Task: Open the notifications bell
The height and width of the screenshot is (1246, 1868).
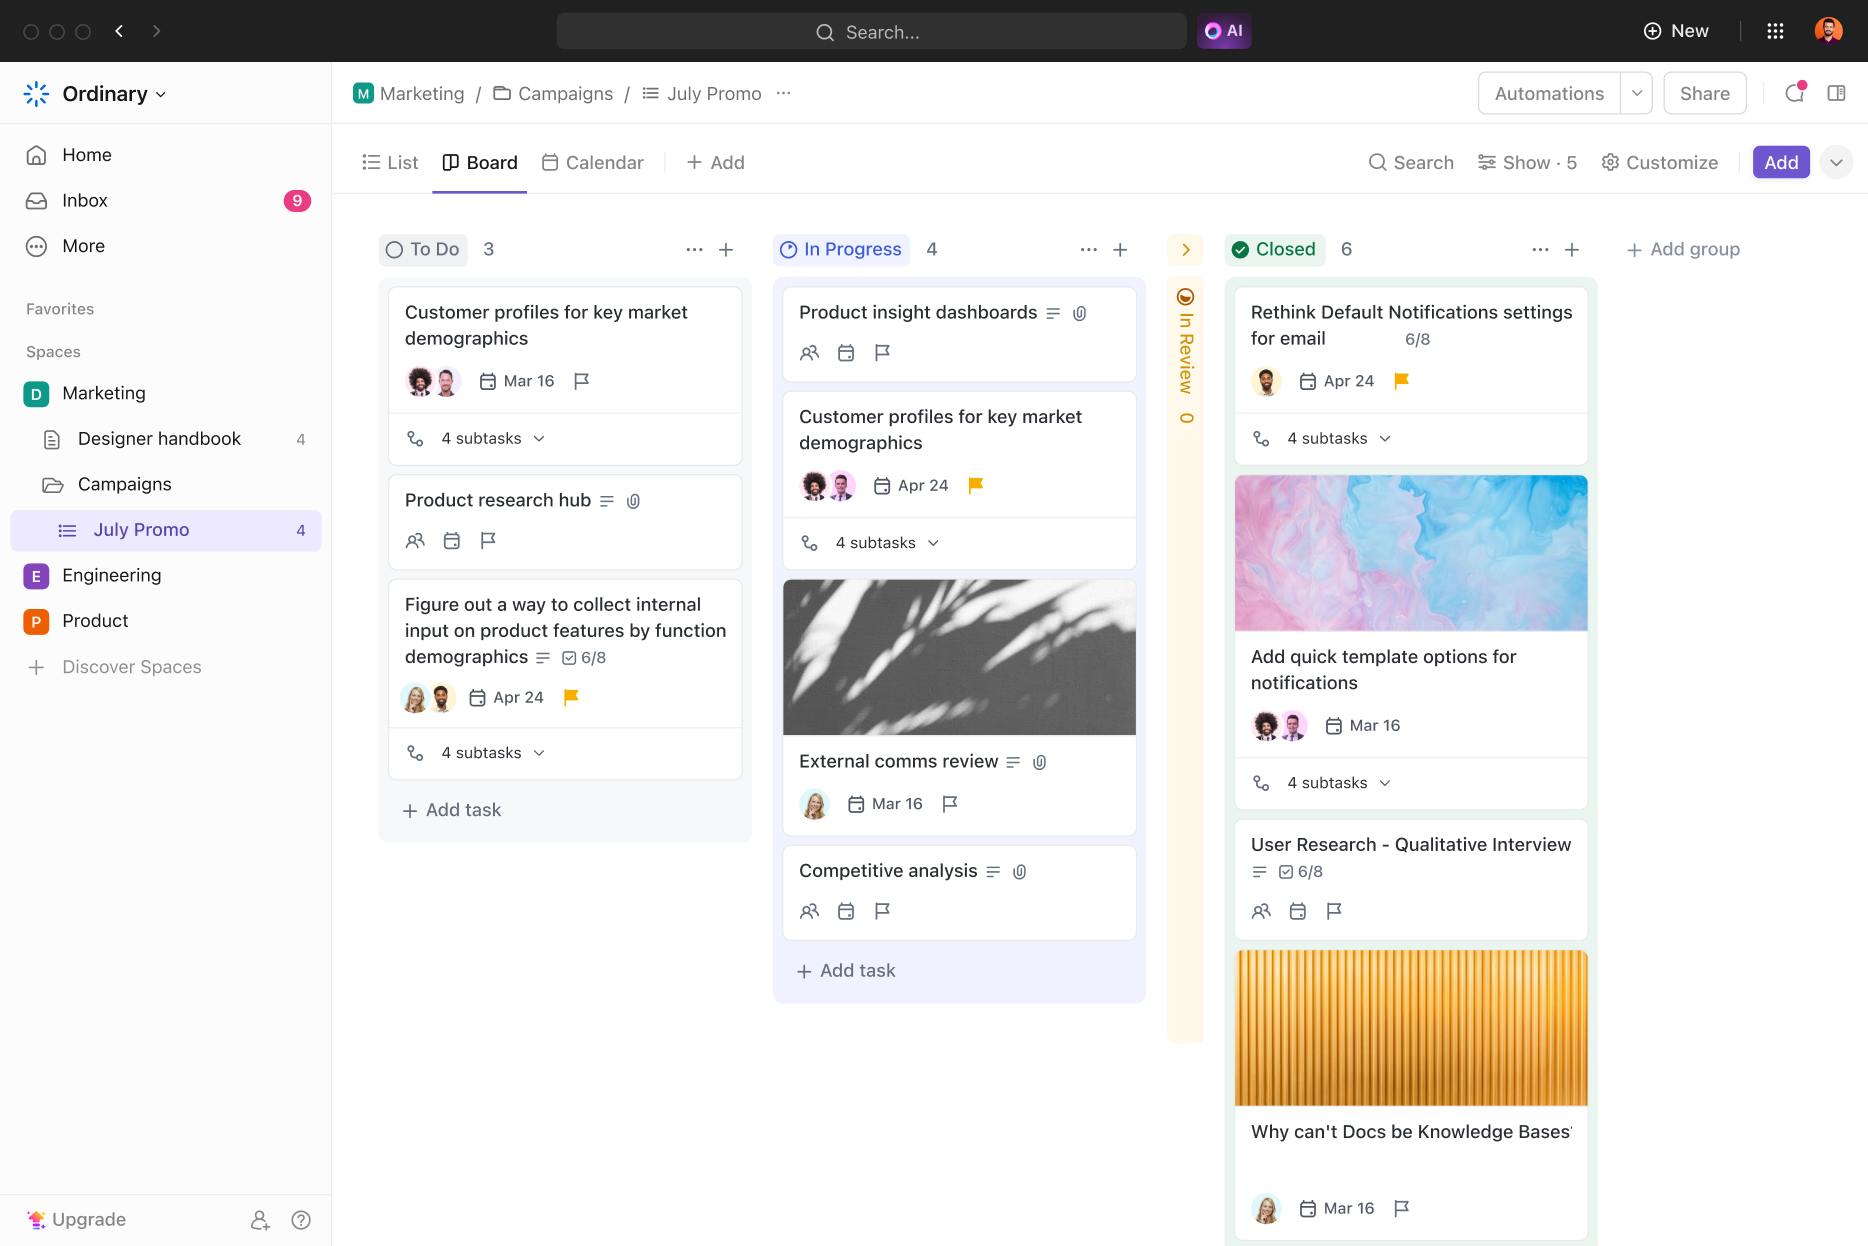Action: pos(1794,93)
